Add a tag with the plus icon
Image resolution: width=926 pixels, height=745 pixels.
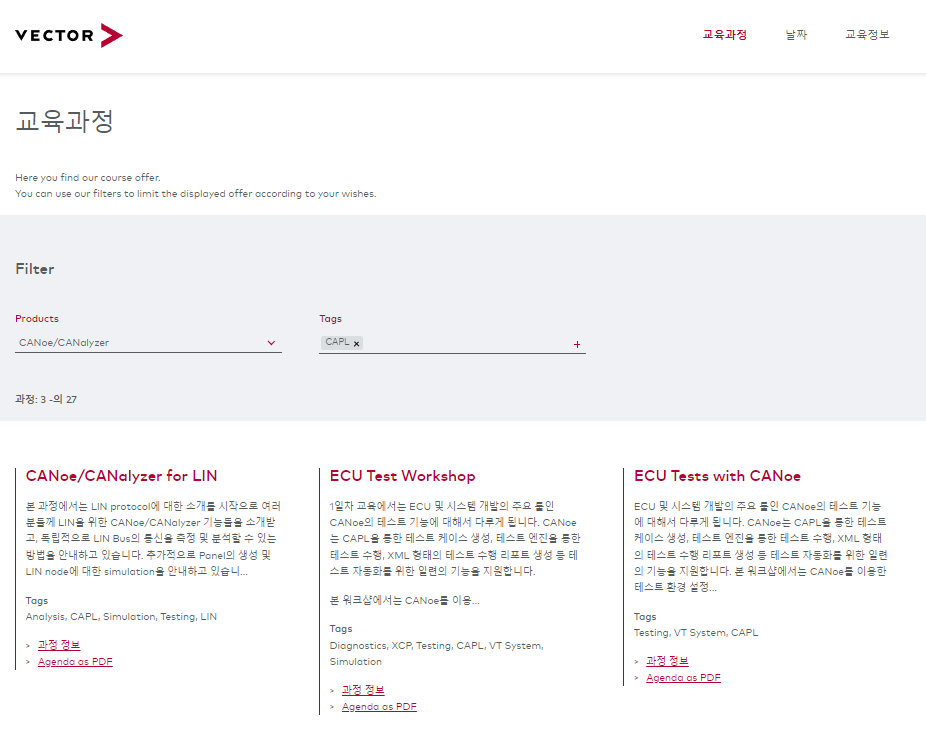[x=577, y=344]
